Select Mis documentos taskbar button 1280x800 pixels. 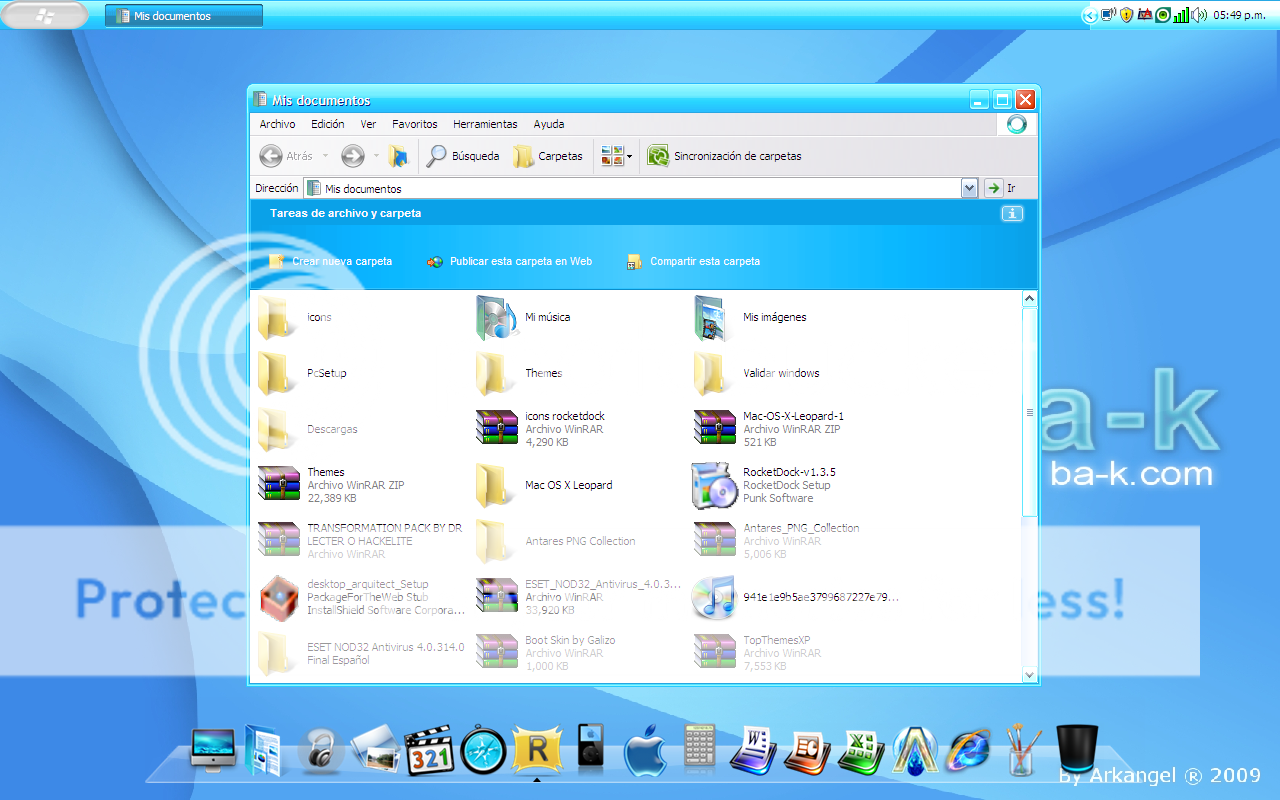tap(184, 16)
